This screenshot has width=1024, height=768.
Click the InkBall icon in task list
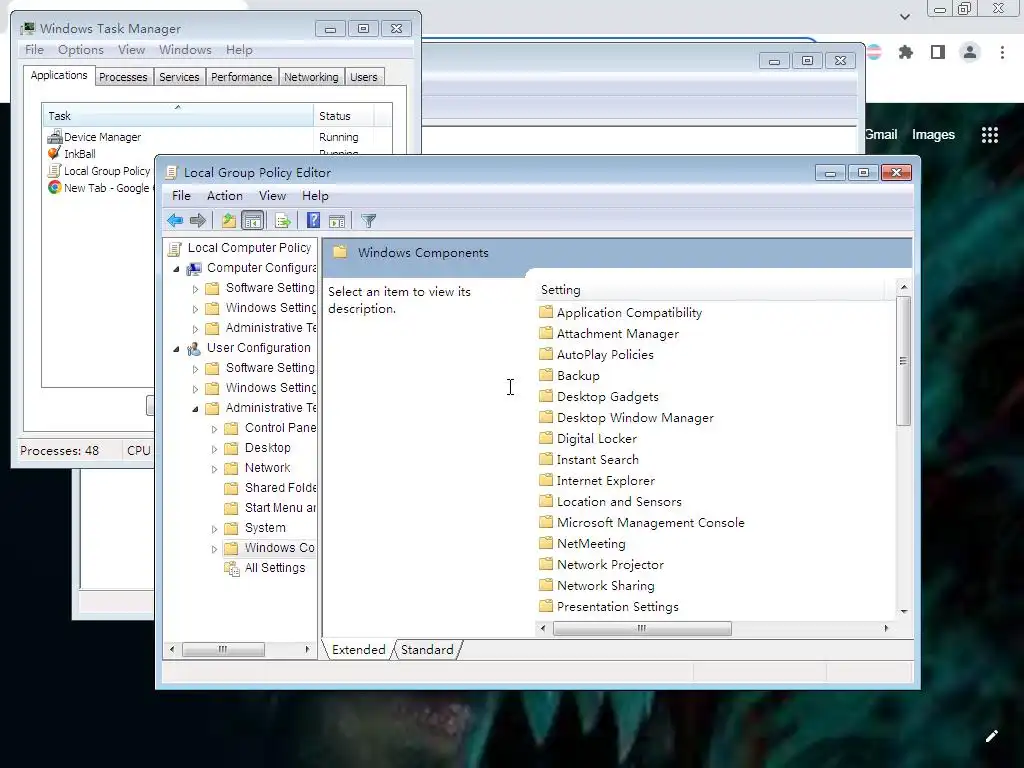coord(54,153)
